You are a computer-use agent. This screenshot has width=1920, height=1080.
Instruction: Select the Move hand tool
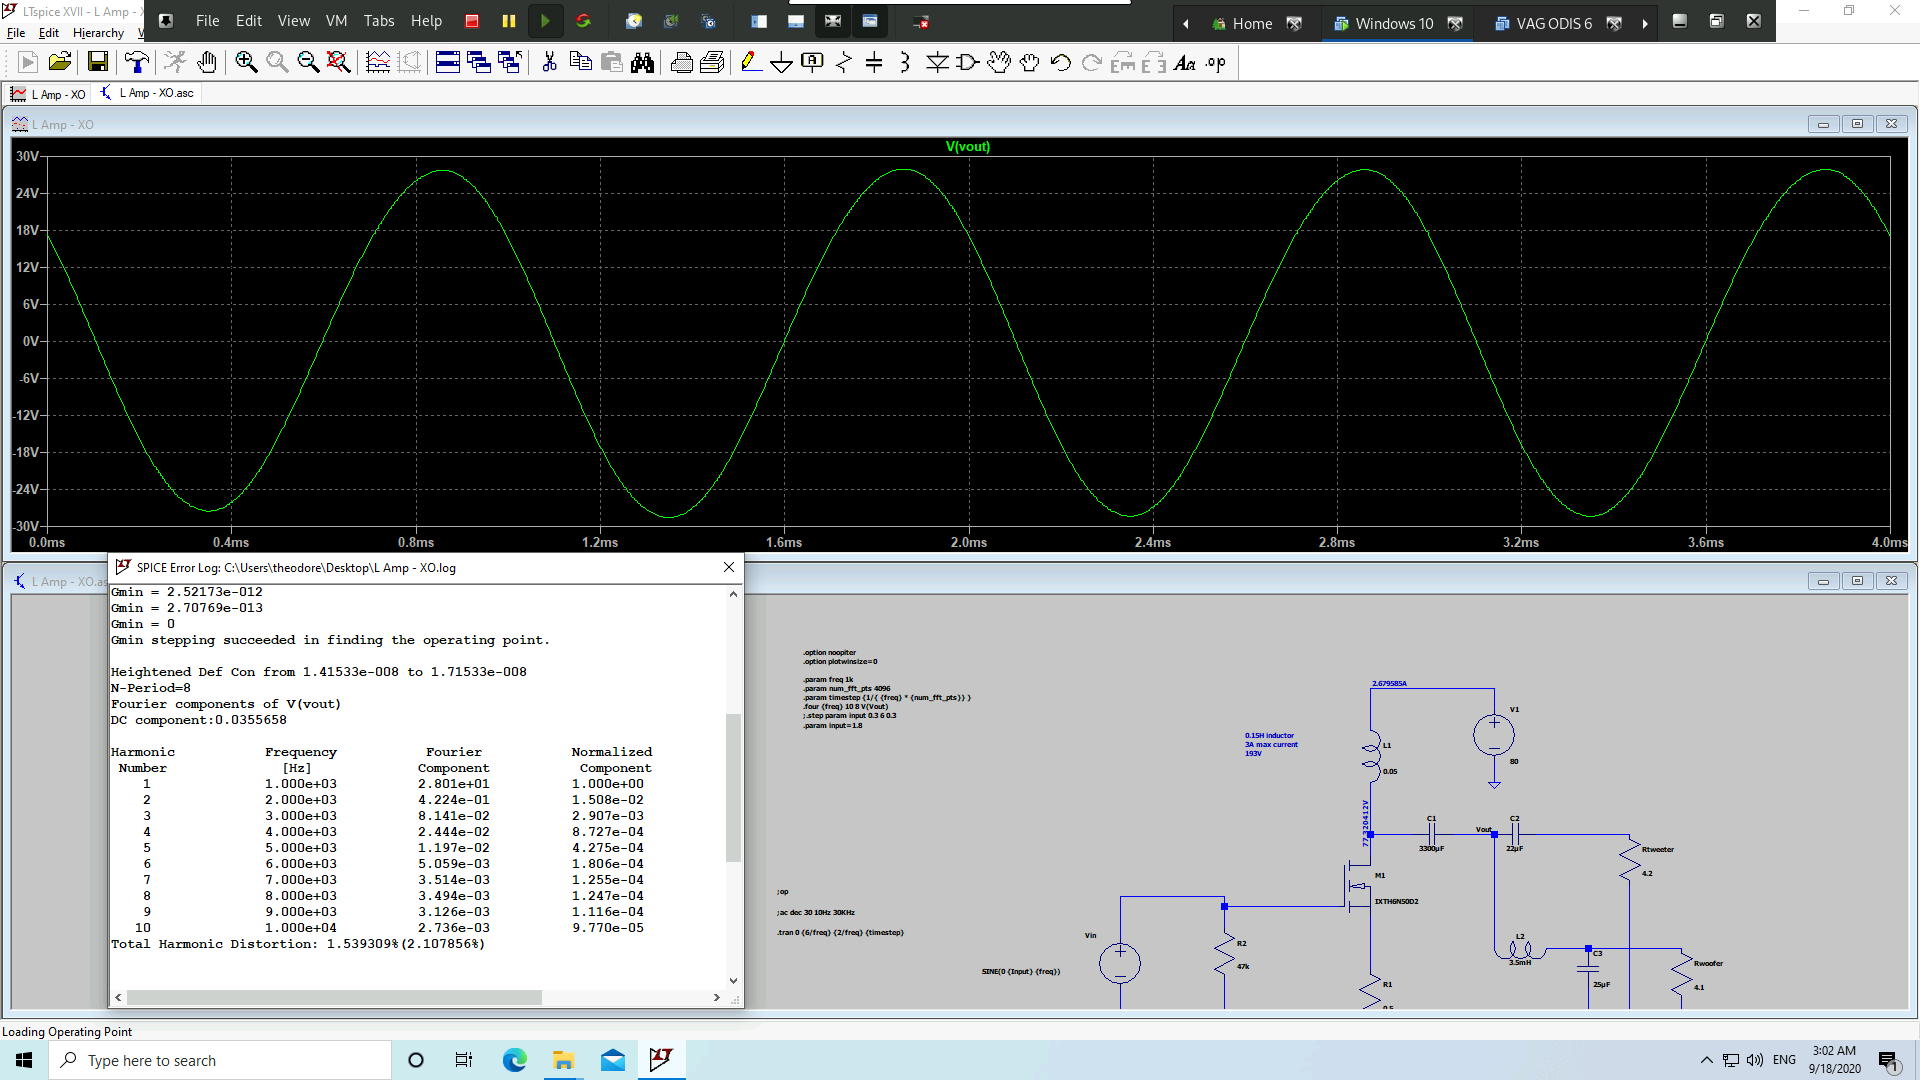click(999, 63)
